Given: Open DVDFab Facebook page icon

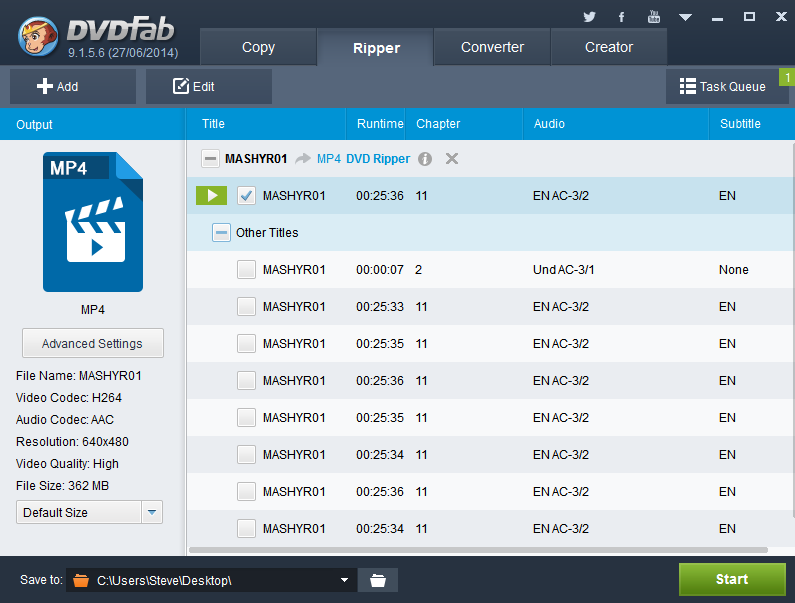Looking at the screenshot, I should click(x=621, y=17).
